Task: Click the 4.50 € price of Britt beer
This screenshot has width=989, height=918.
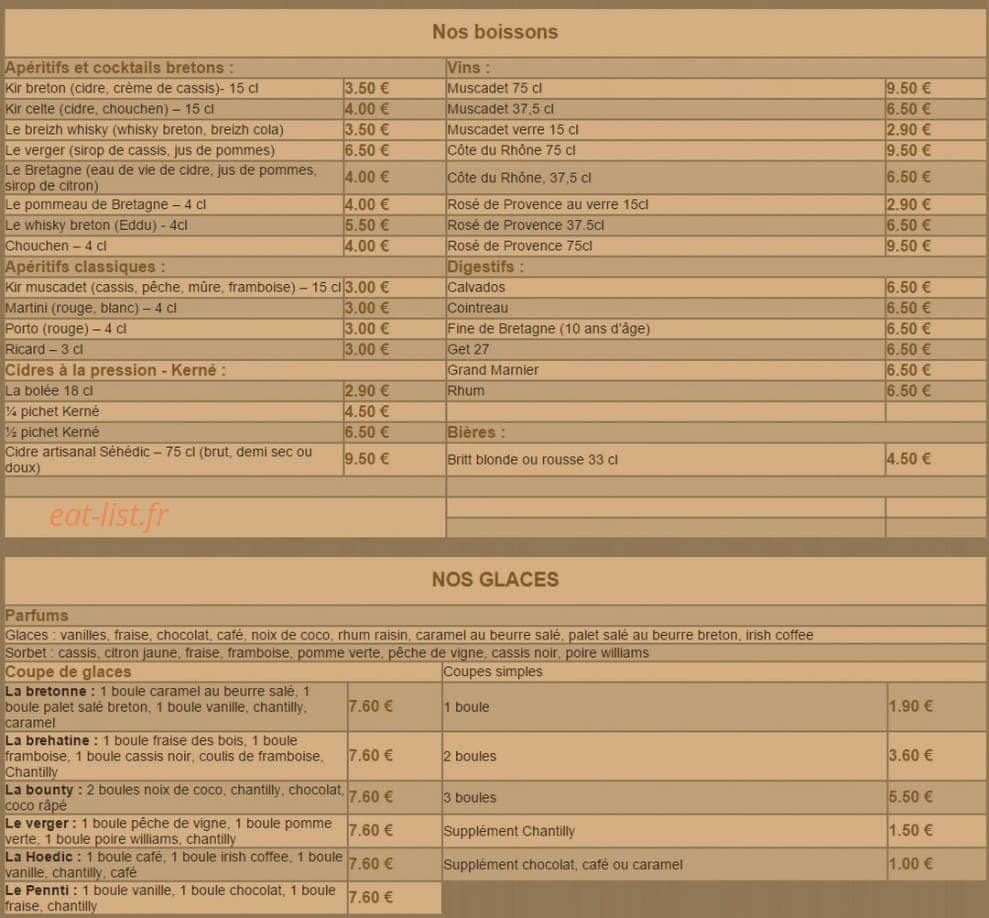Action: click(909, 459)
